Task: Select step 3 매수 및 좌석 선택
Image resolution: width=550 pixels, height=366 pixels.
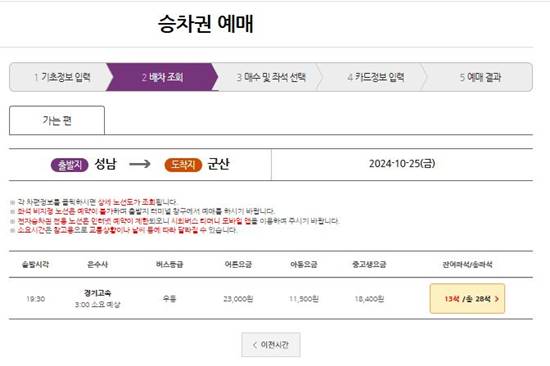Action: coord(271,77)
